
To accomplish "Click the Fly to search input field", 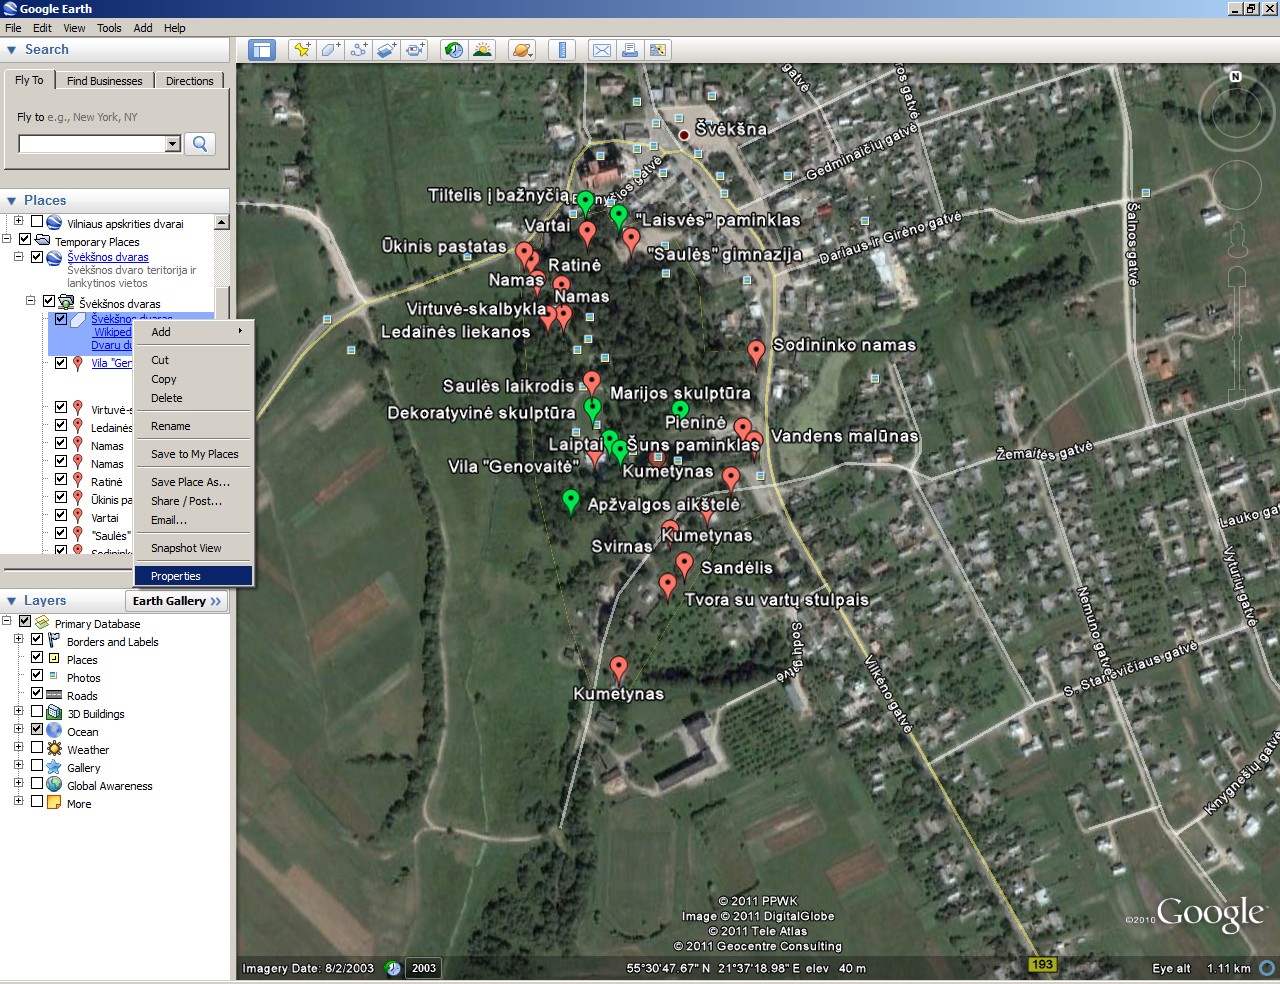I will pyautogui.click(x=91, y=144).
